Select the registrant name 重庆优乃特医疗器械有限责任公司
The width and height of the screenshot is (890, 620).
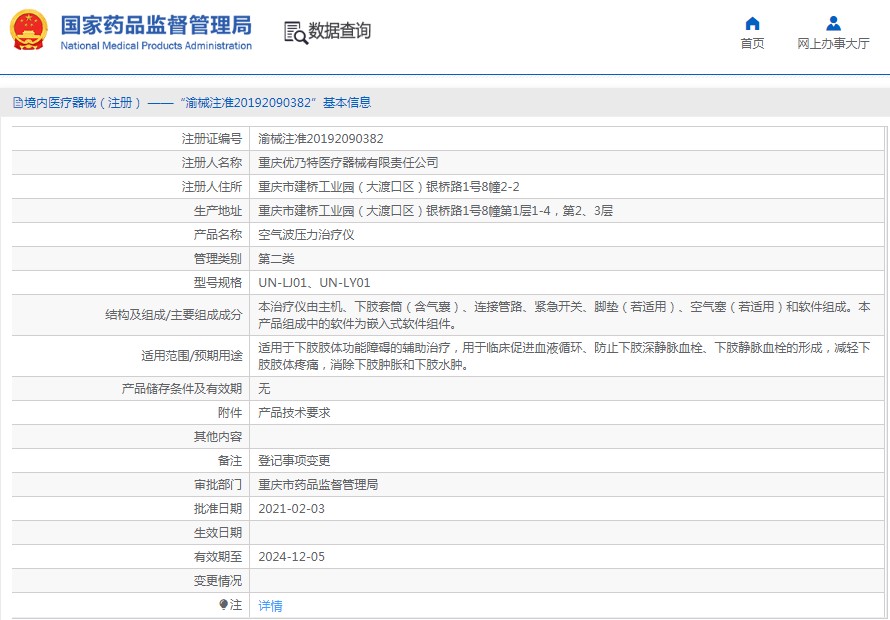point(348,163)
